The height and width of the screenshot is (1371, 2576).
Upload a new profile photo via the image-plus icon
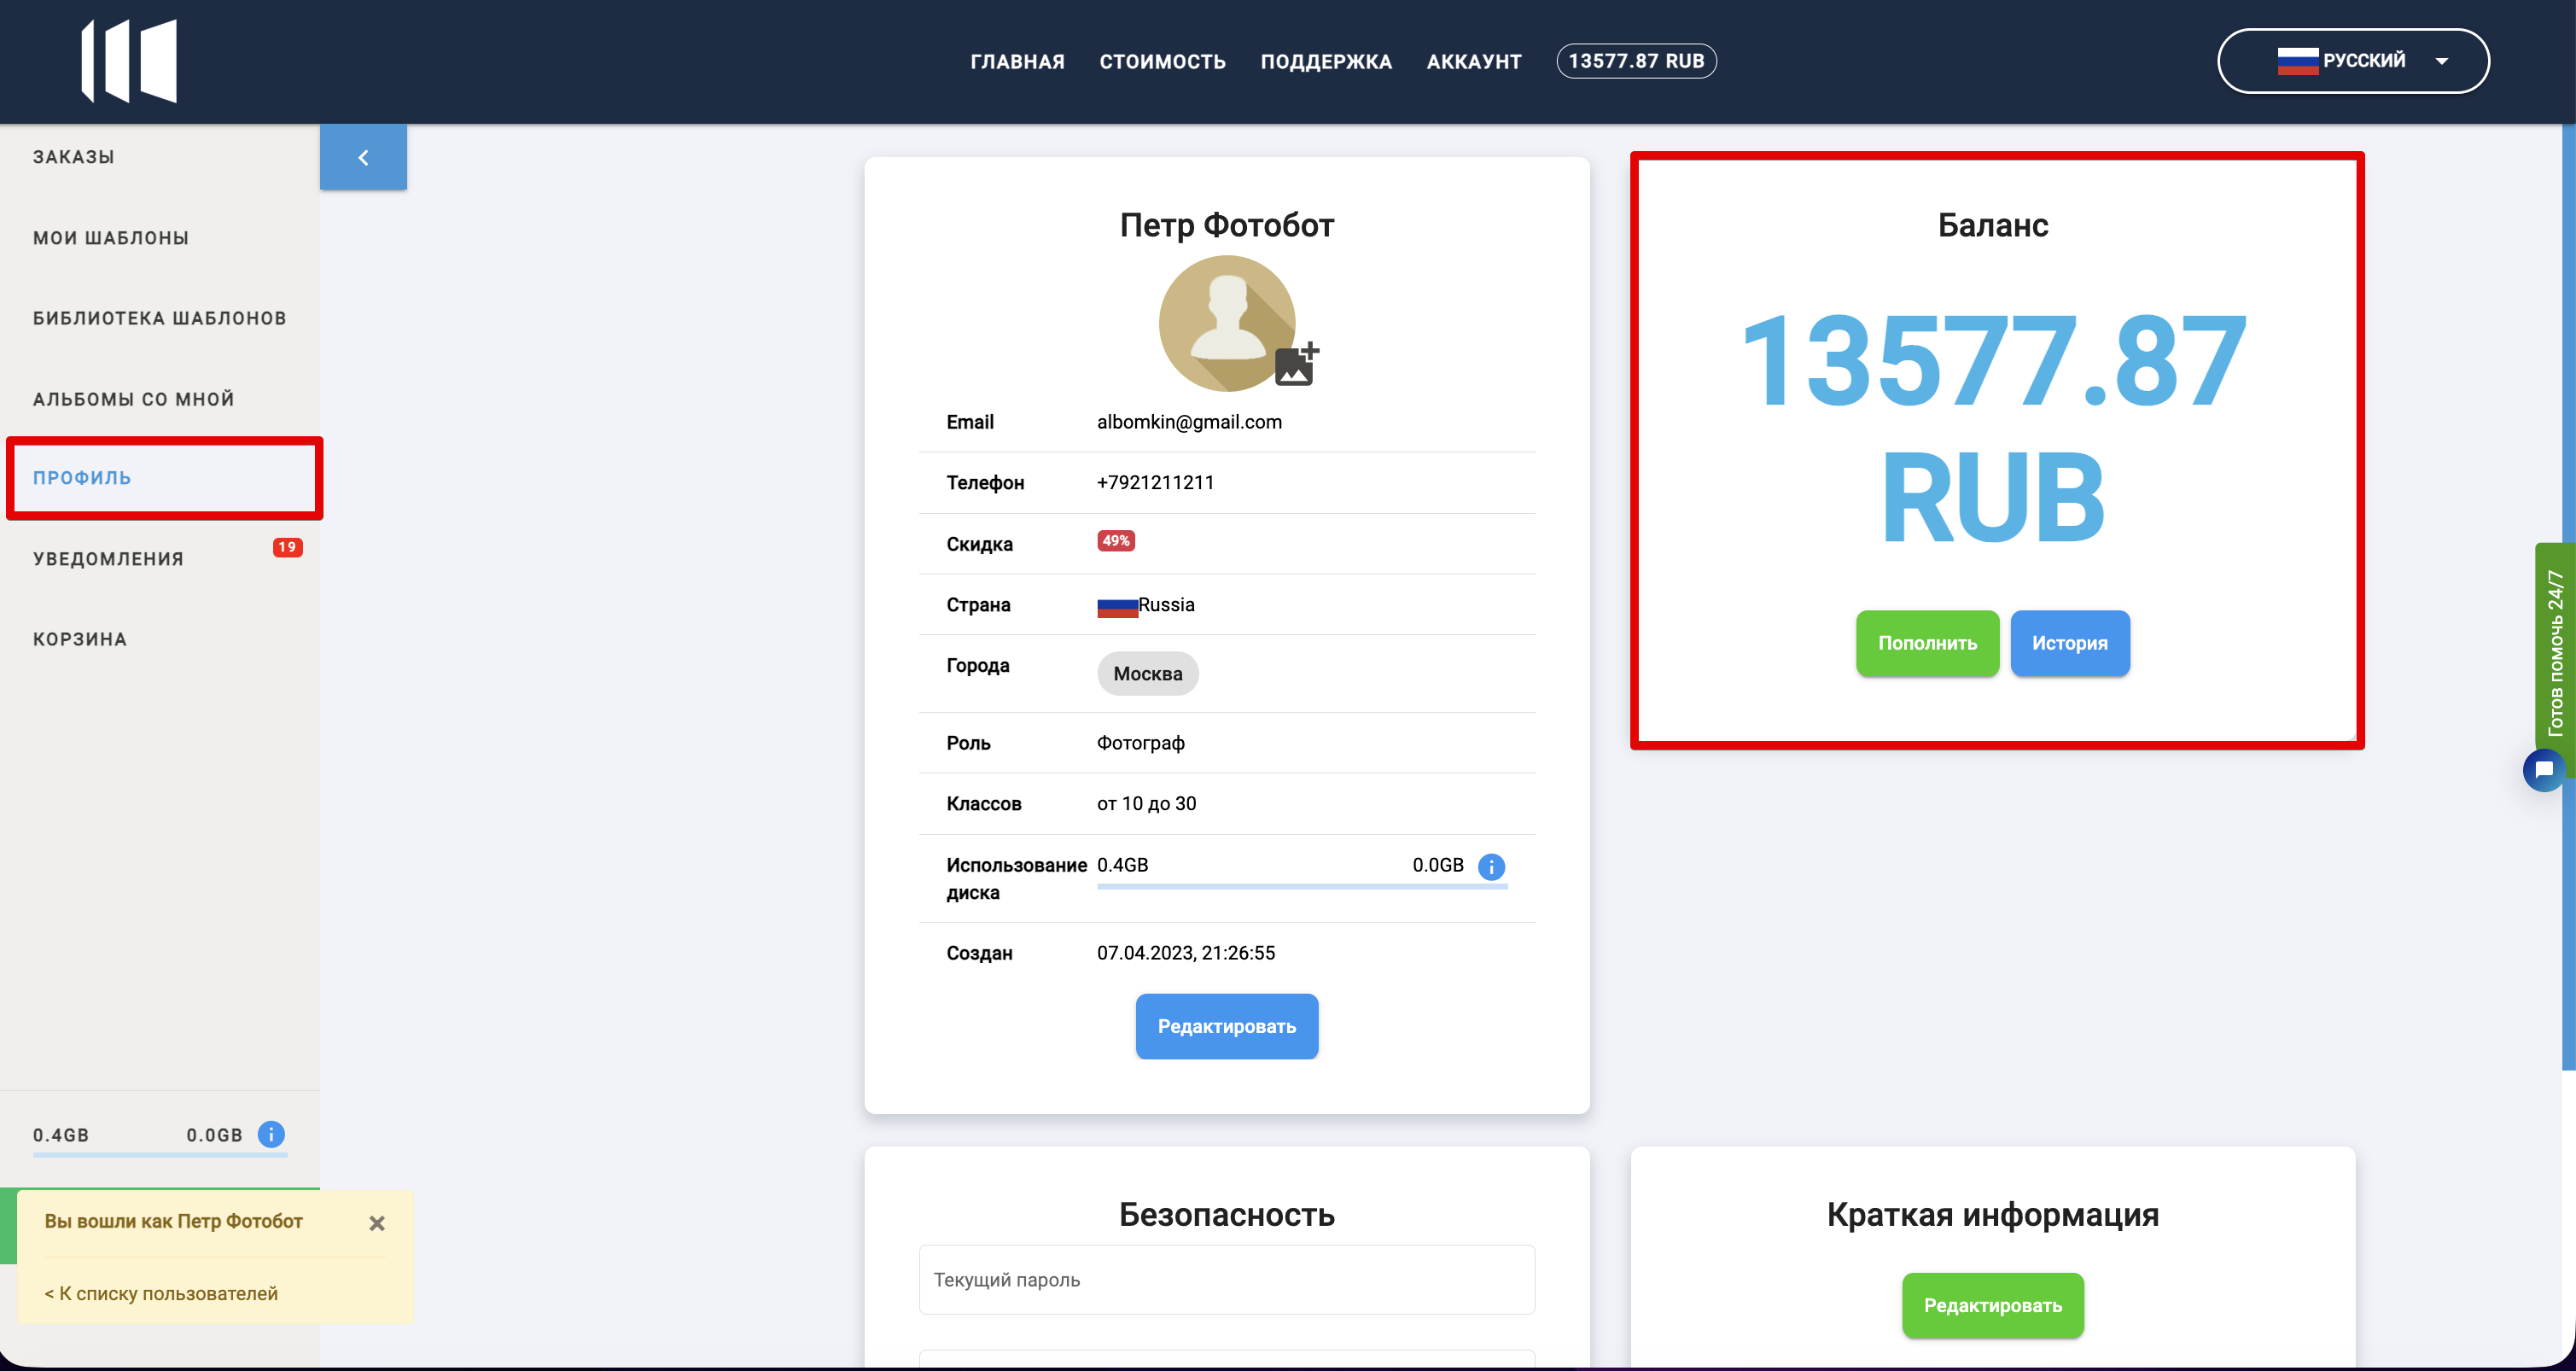(x=1297, y=364)
